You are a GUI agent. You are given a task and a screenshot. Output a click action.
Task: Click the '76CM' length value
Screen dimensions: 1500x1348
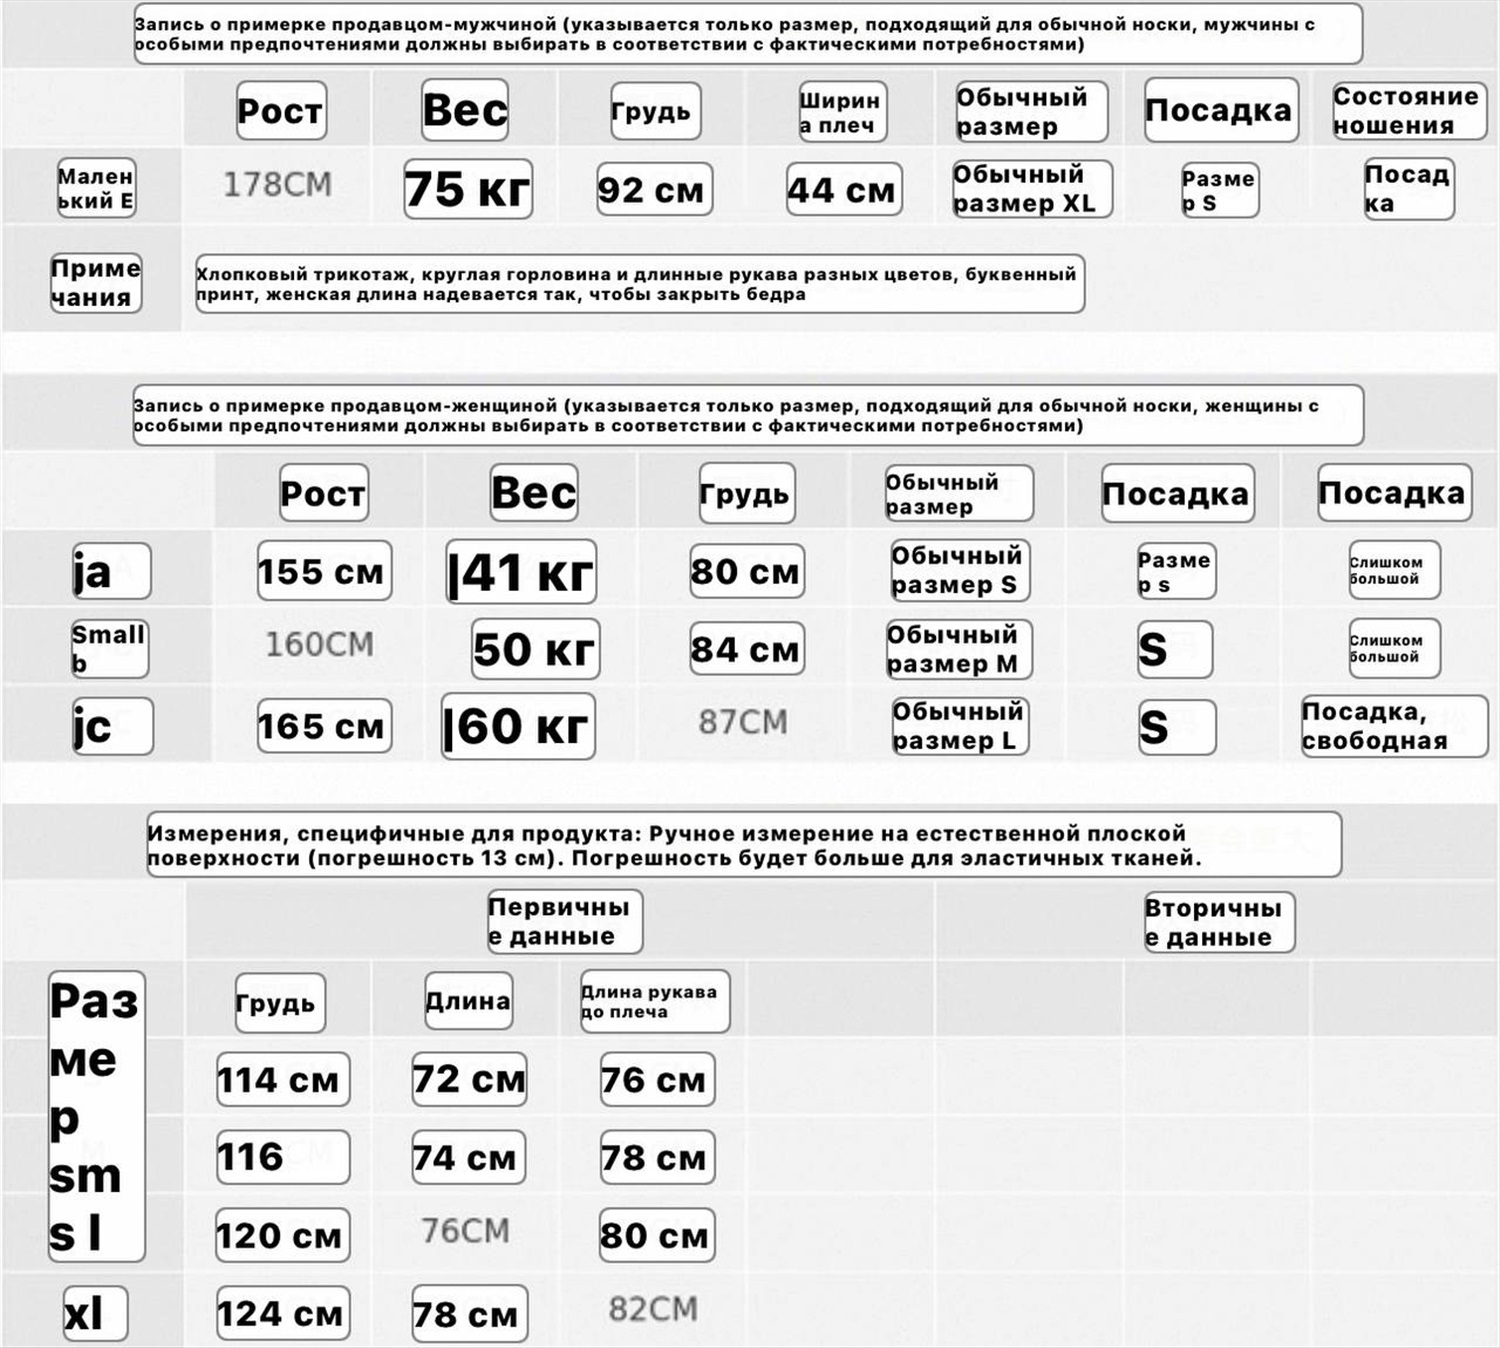465,1231
